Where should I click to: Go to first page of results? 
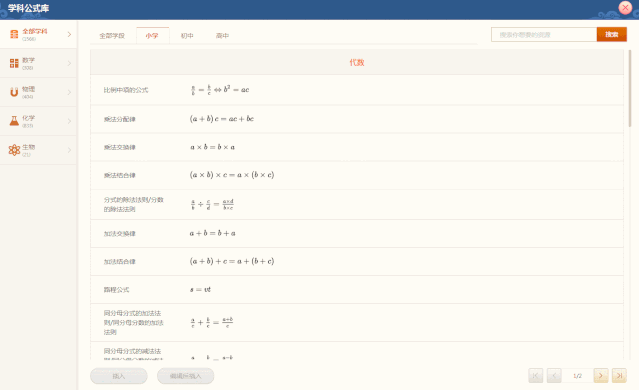[535, 375]
